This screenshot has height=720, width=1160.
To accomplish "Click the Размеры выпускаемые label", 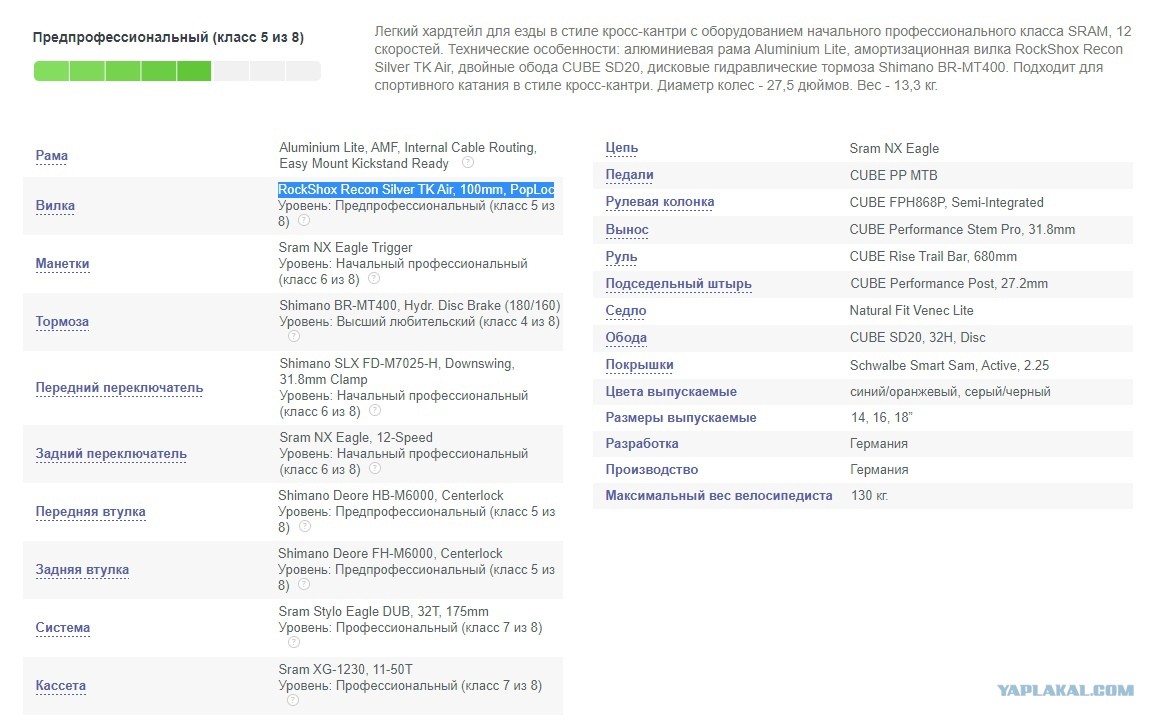I will point(681,417).
